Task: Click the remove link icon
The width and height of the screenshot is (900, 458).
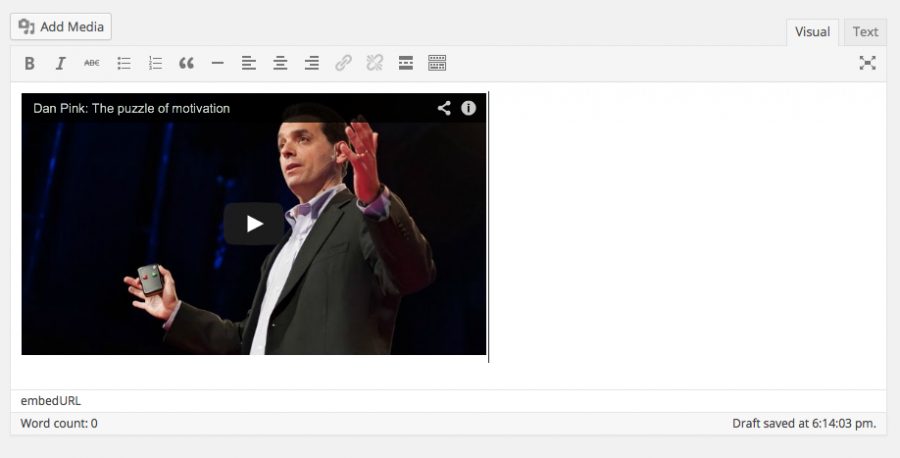Action: (374, 63)
